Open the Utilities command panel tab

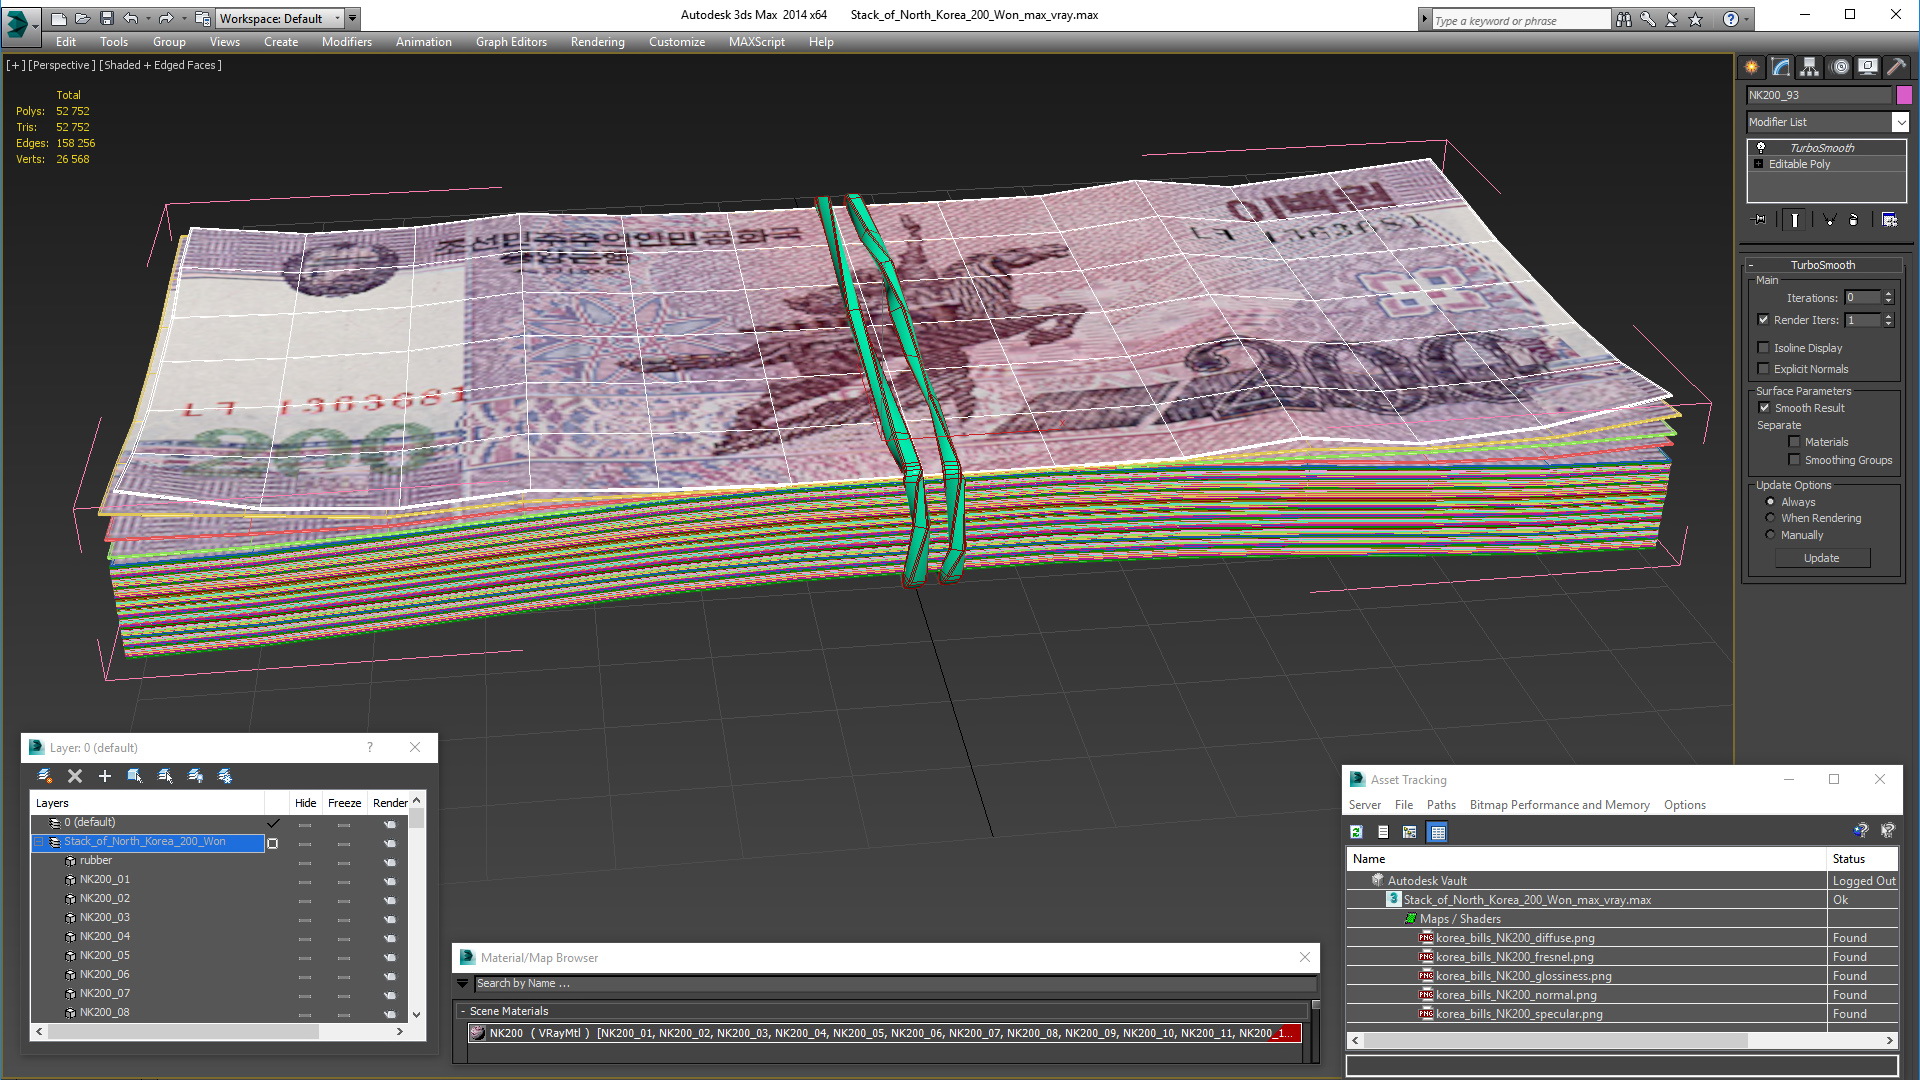[x=1896, y=67]
